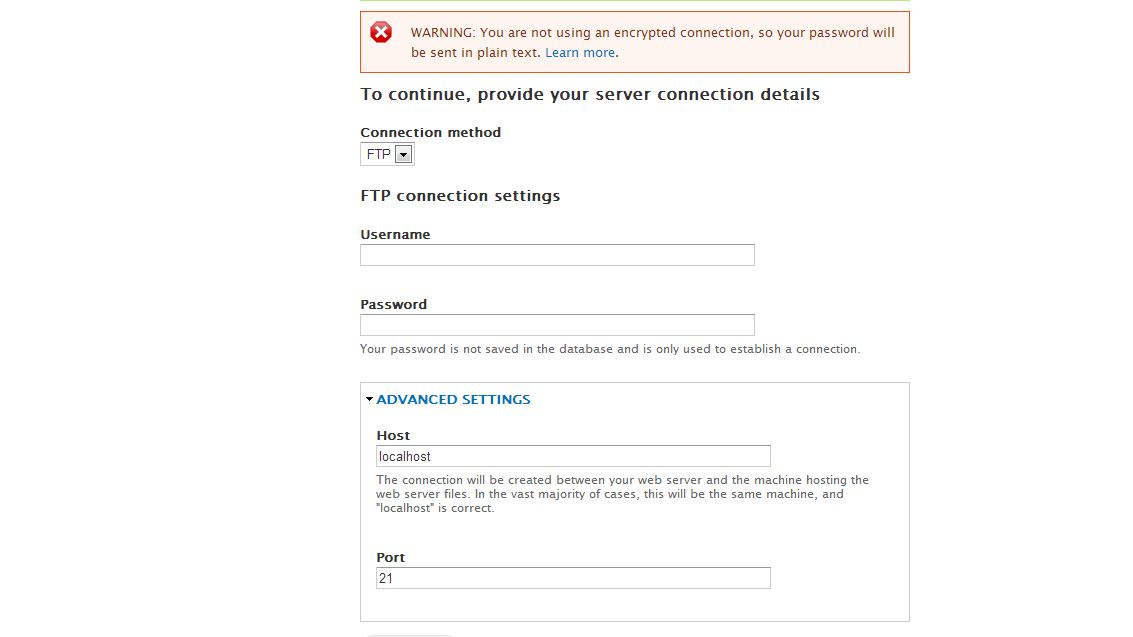Click the Password label
Screen dimensions: 1133x637
point(394,305)
